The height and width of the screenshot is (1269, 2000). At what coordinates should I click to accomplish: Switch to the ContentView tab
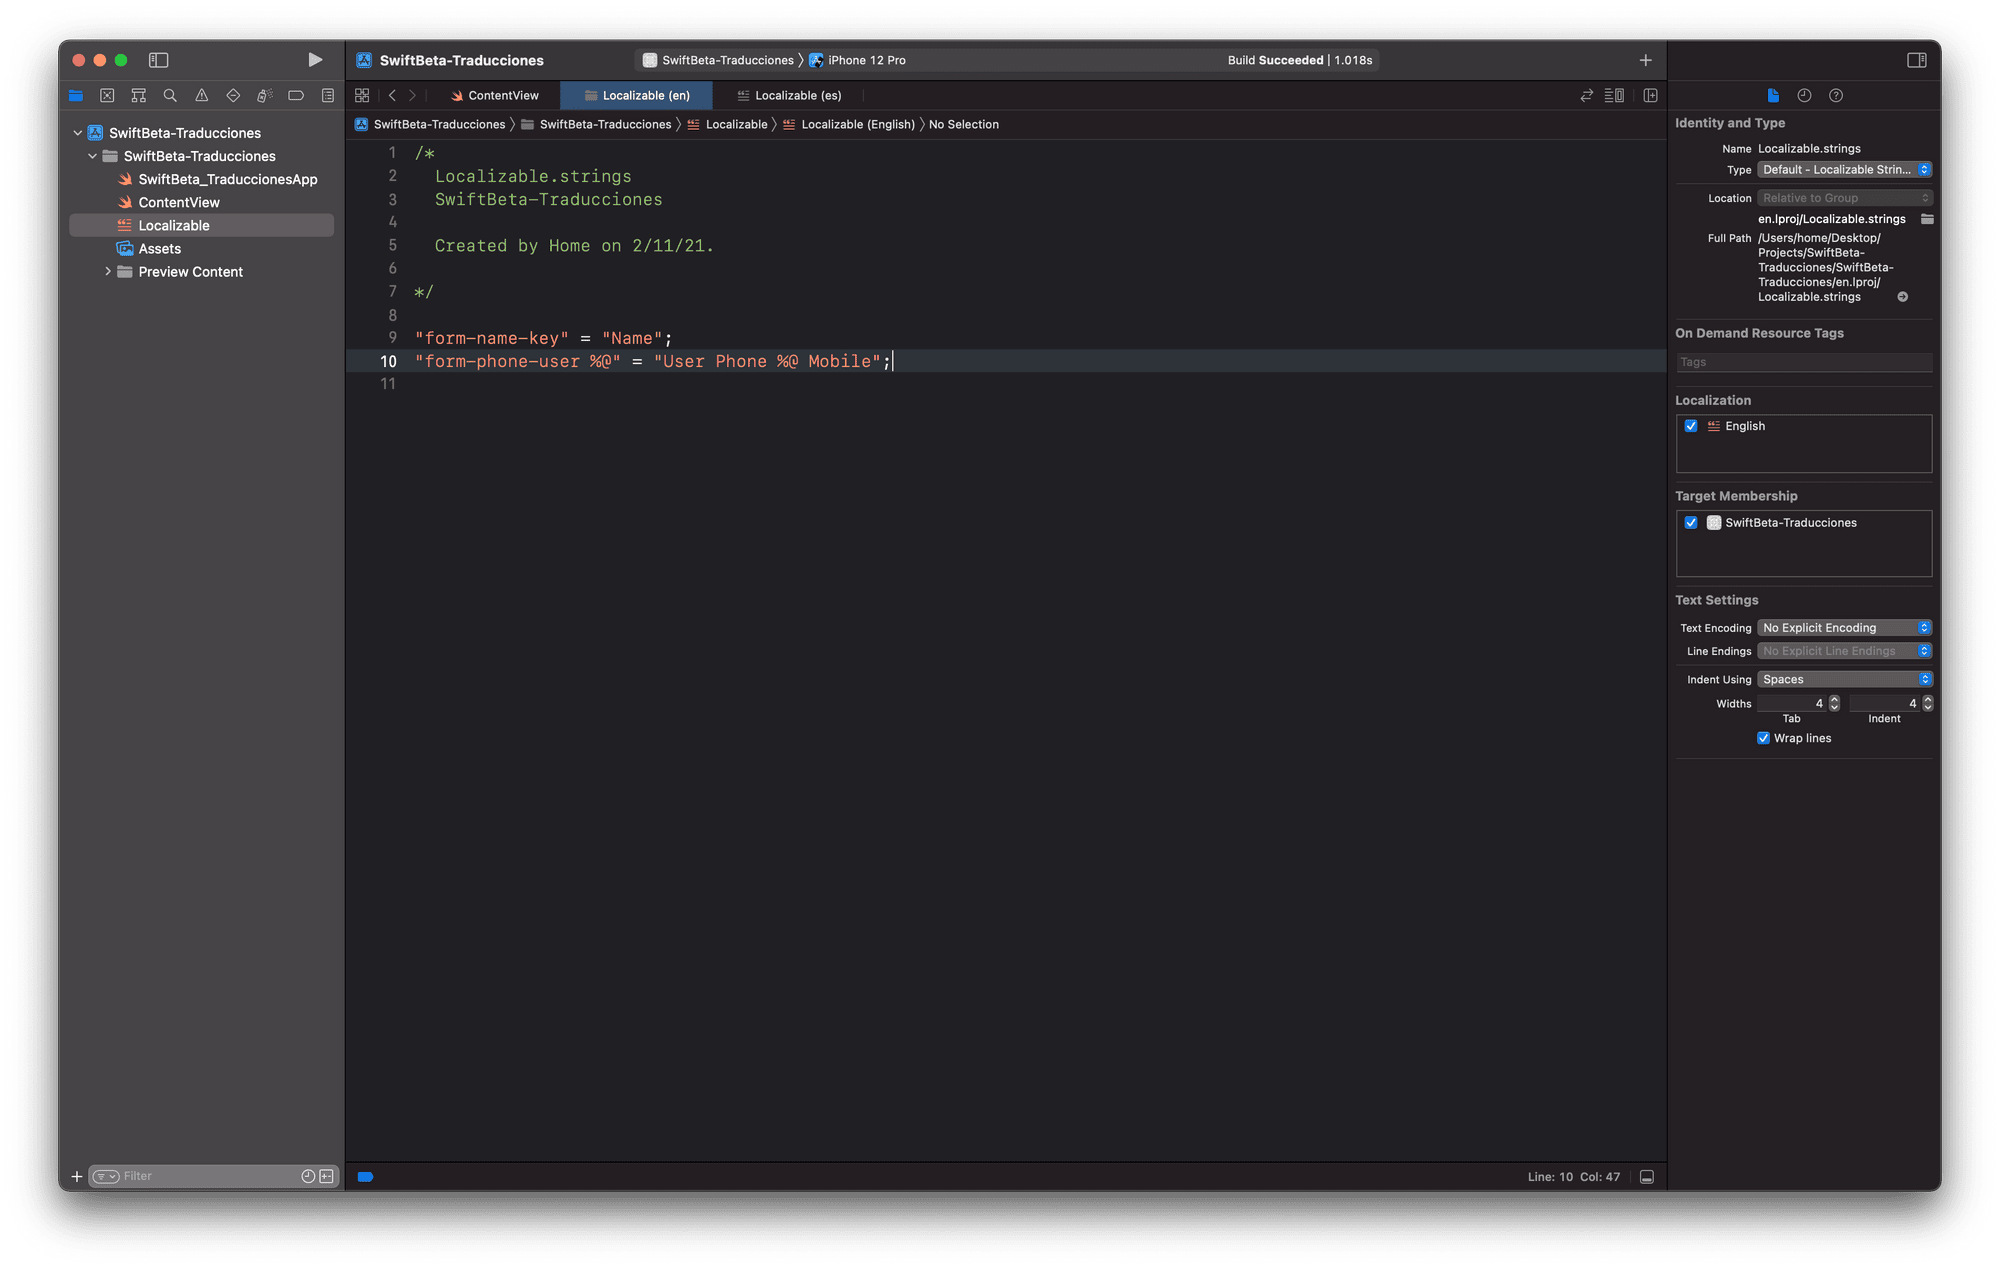494,96
